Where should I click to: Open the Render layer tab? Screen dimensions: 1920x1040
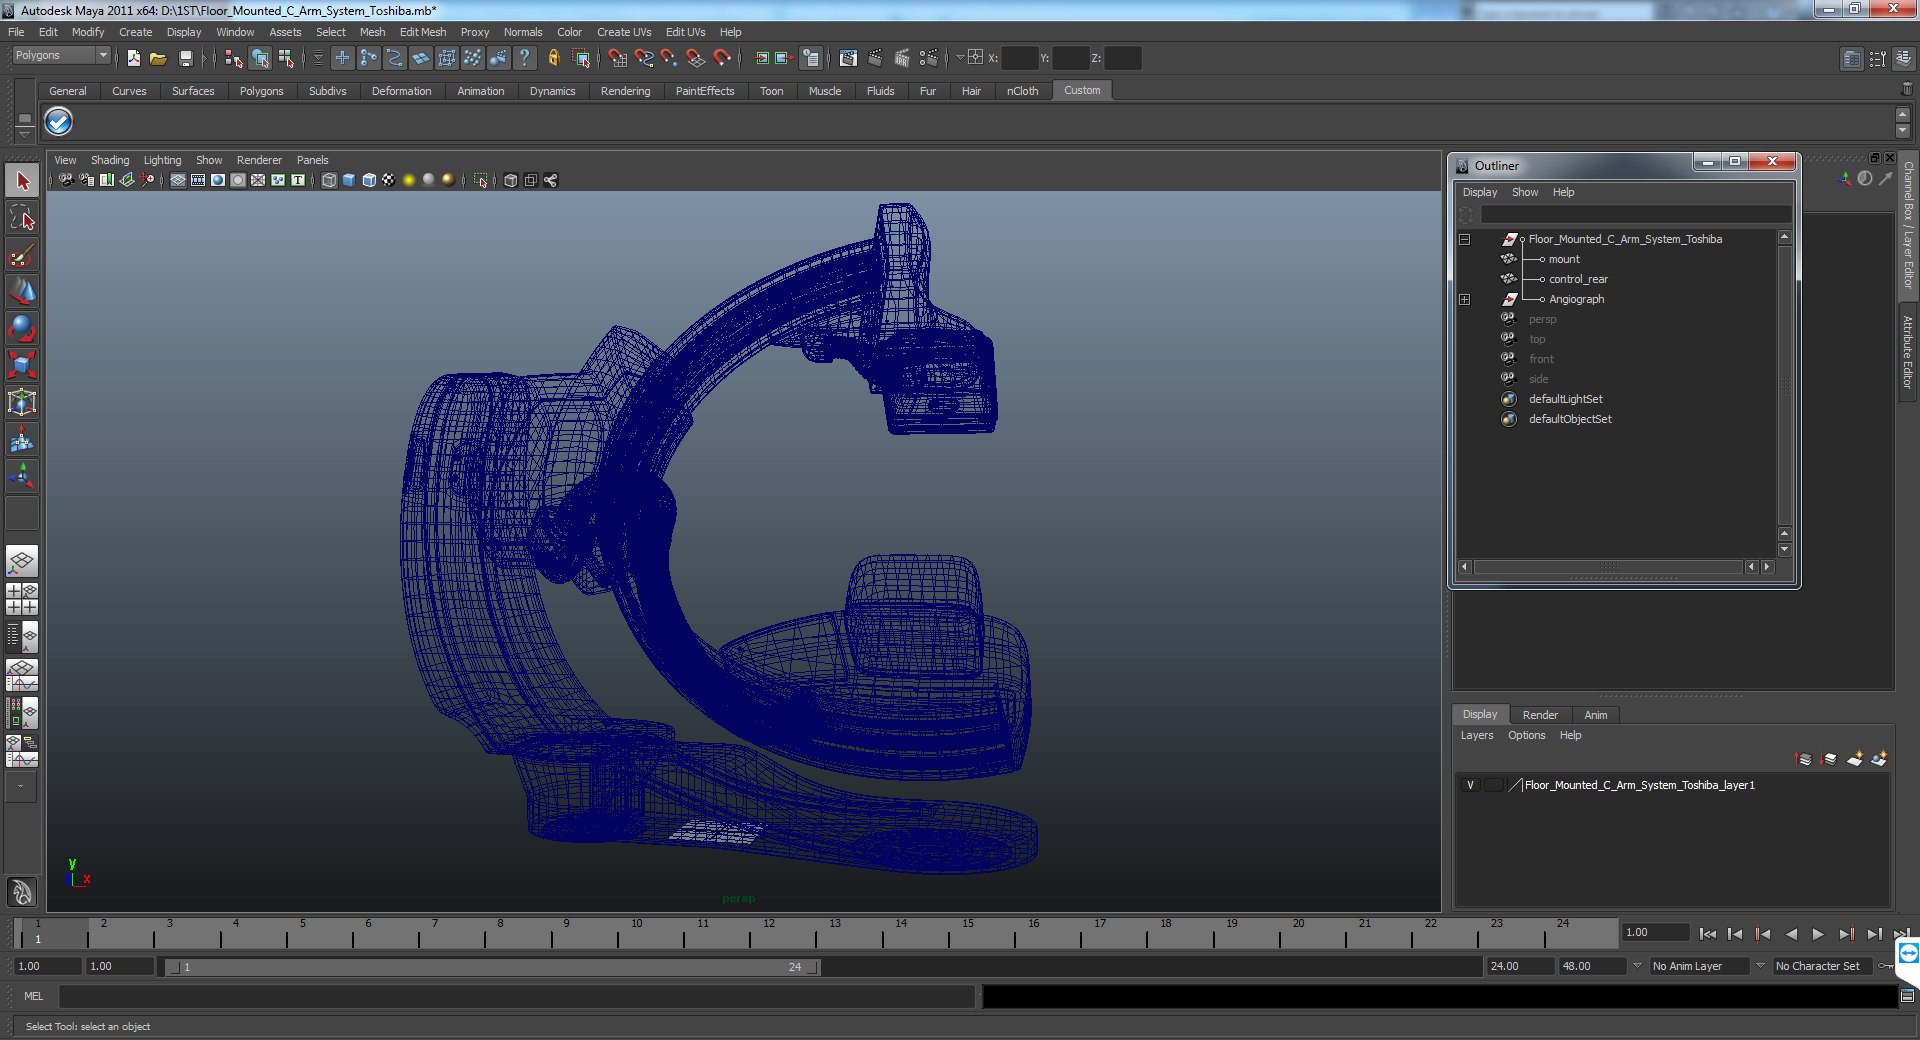coord(1540,715)
